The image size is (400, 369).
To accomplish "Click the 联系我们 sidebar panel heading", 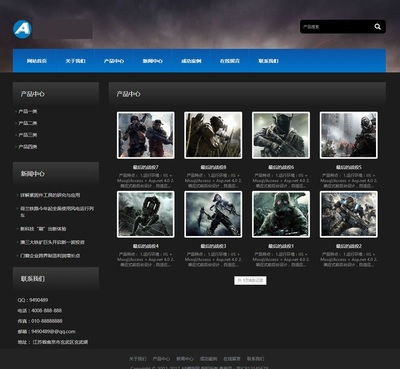I will tap(32, 279).
